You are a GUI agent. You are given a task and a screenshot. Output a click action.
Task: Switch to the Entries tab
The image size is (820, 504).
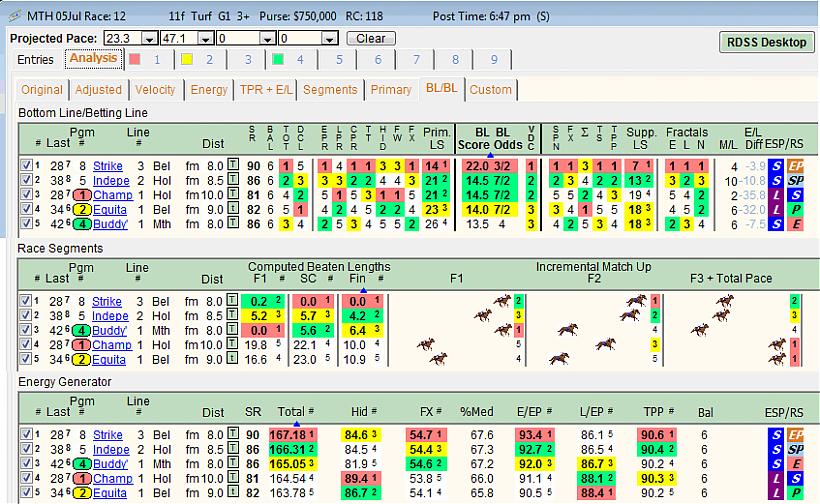tap(35, 60)
